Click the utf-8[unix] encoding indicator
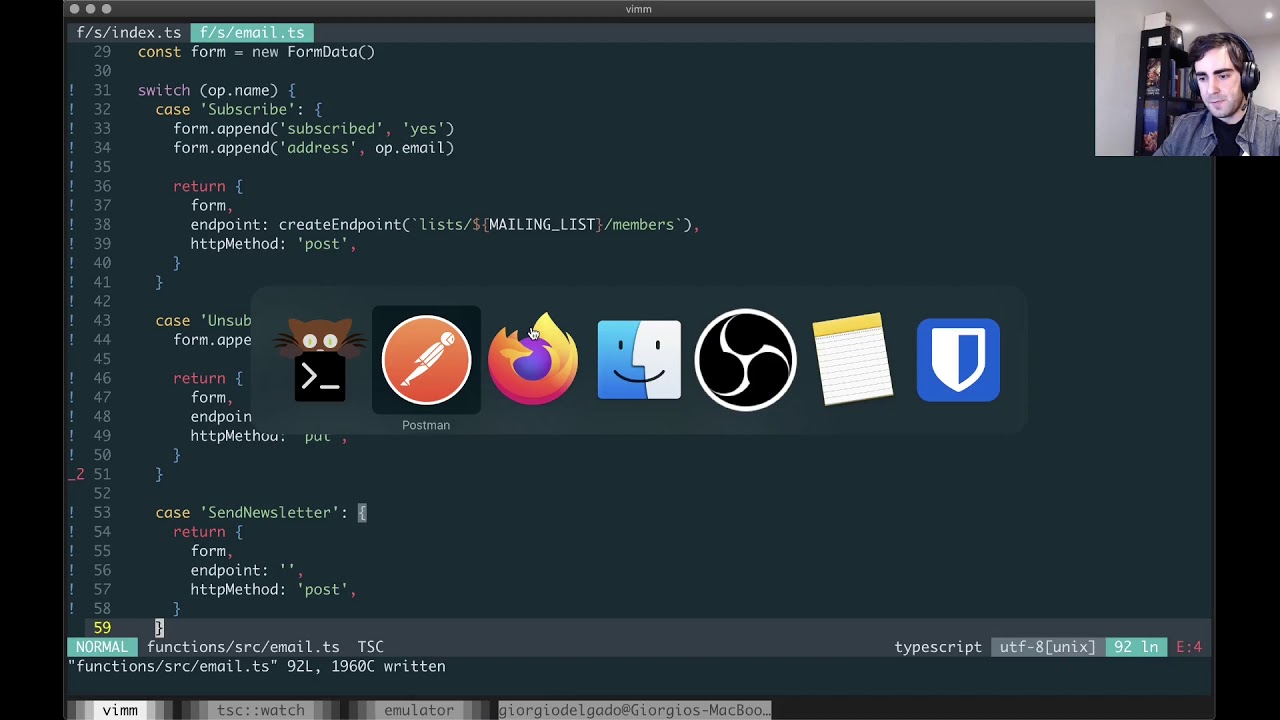Viewport: 1280px width, 720px height. 1047,647
